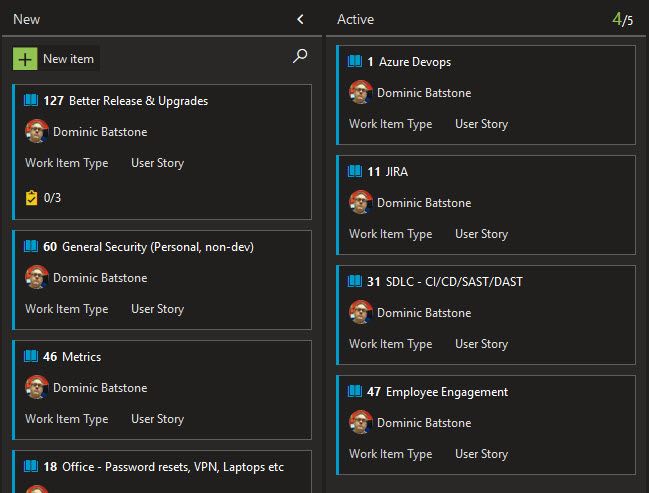Click the book icon on SDLC card
This screenshot has width=649, height=493.
point(355,281)
